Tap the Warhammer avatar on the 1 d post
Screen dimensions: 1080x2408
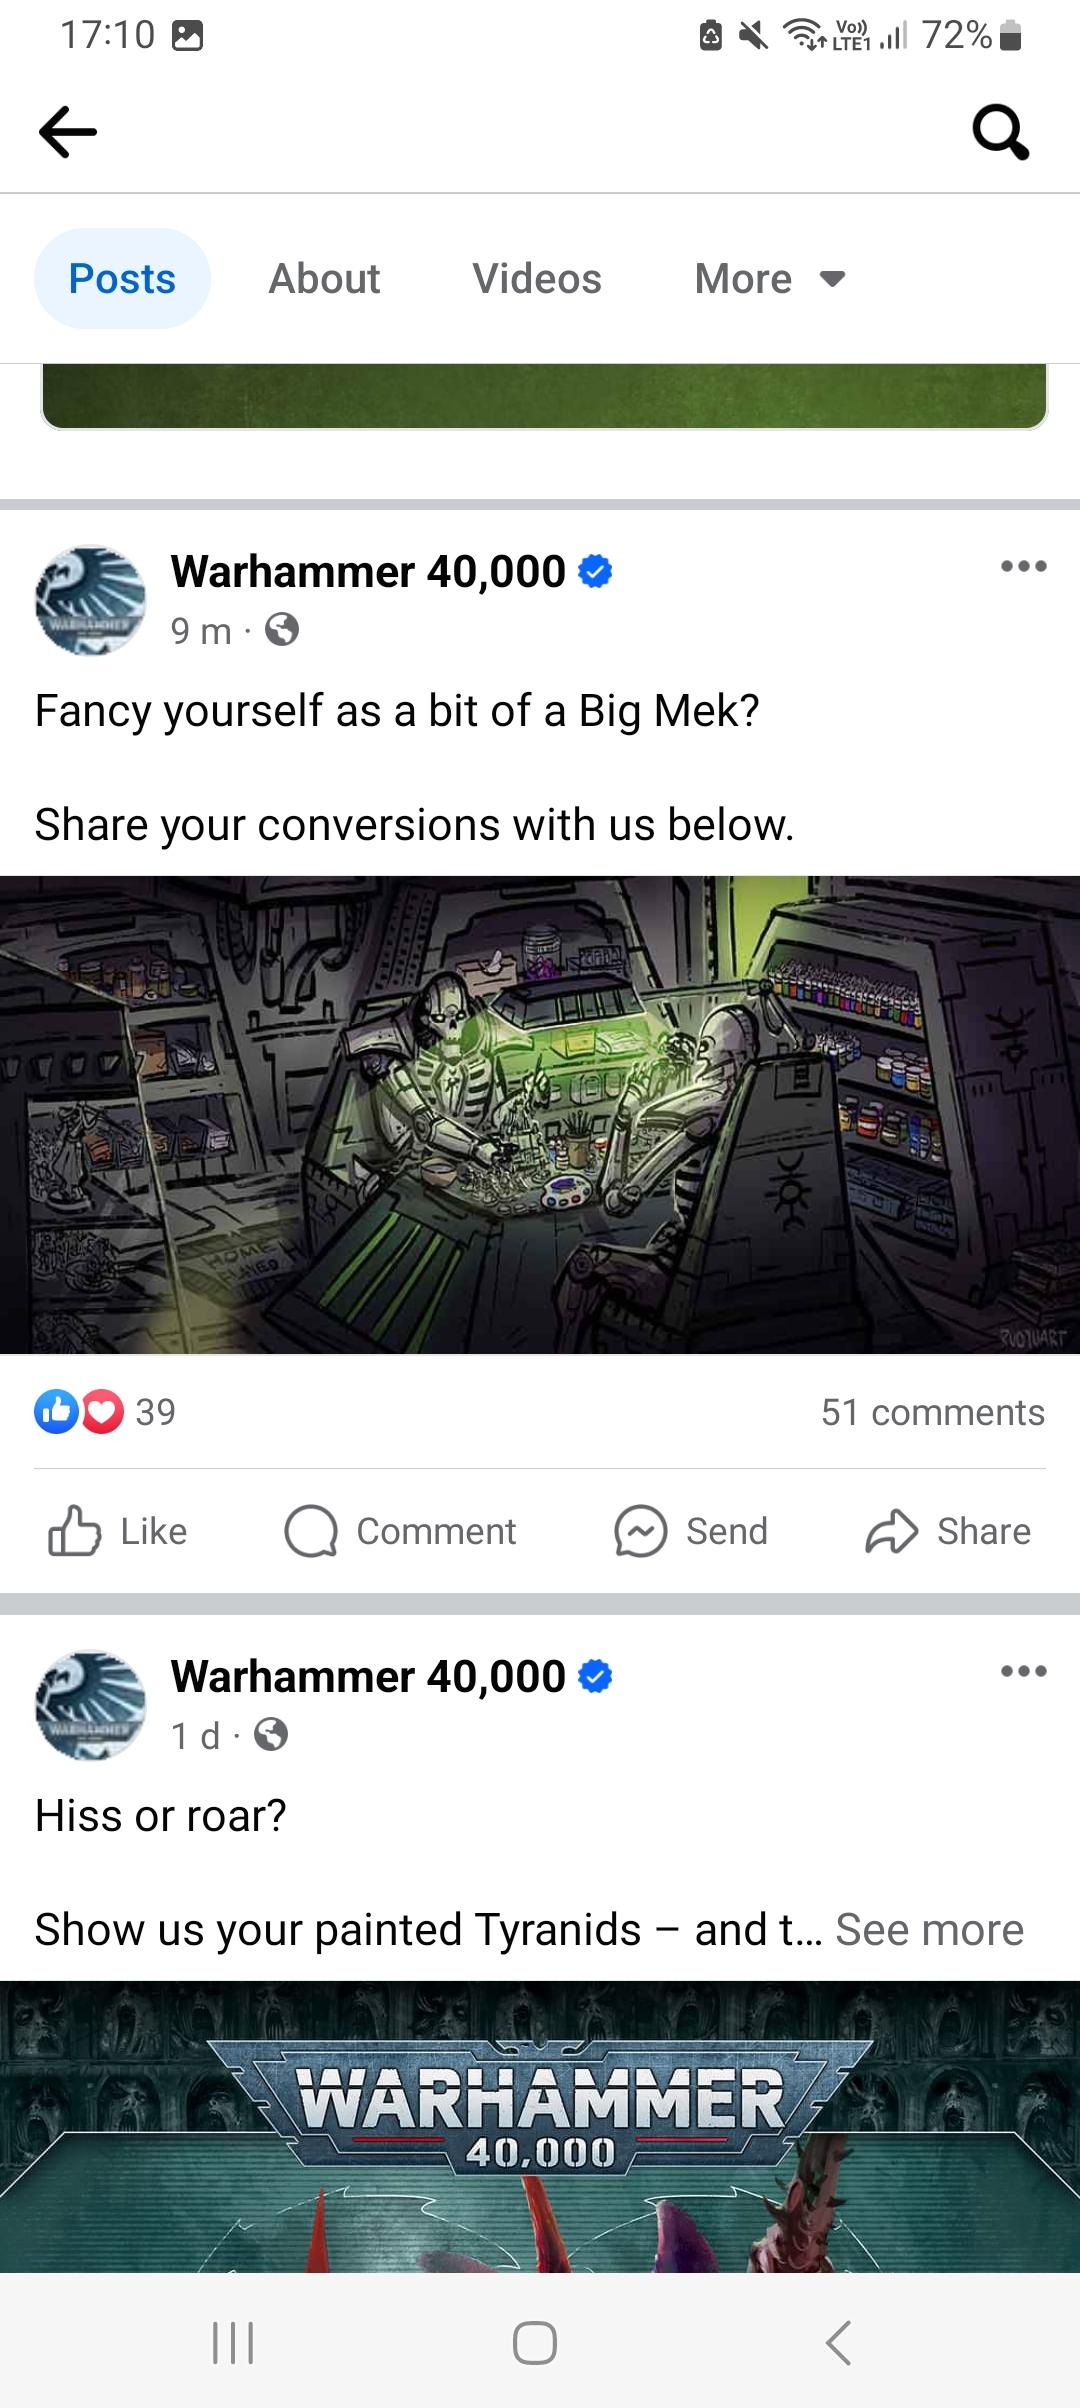tap(91, 1705)
